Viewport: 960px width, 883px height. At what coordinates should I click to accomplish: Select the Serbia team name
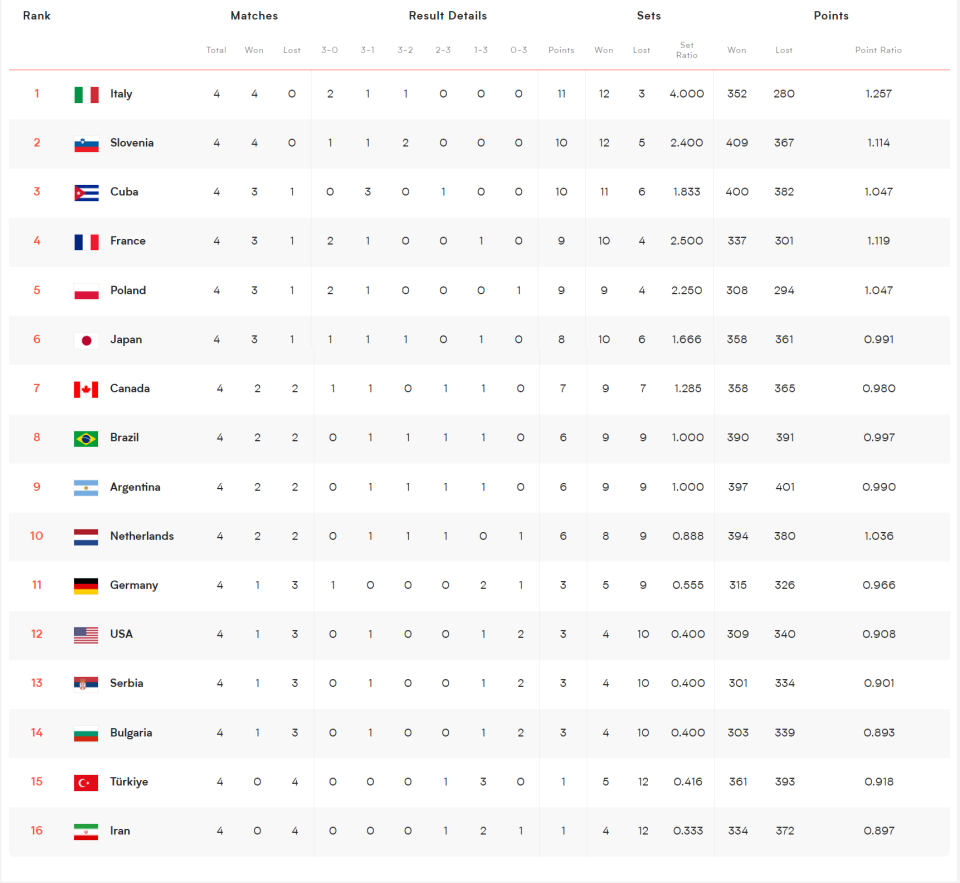coord(127,683)
